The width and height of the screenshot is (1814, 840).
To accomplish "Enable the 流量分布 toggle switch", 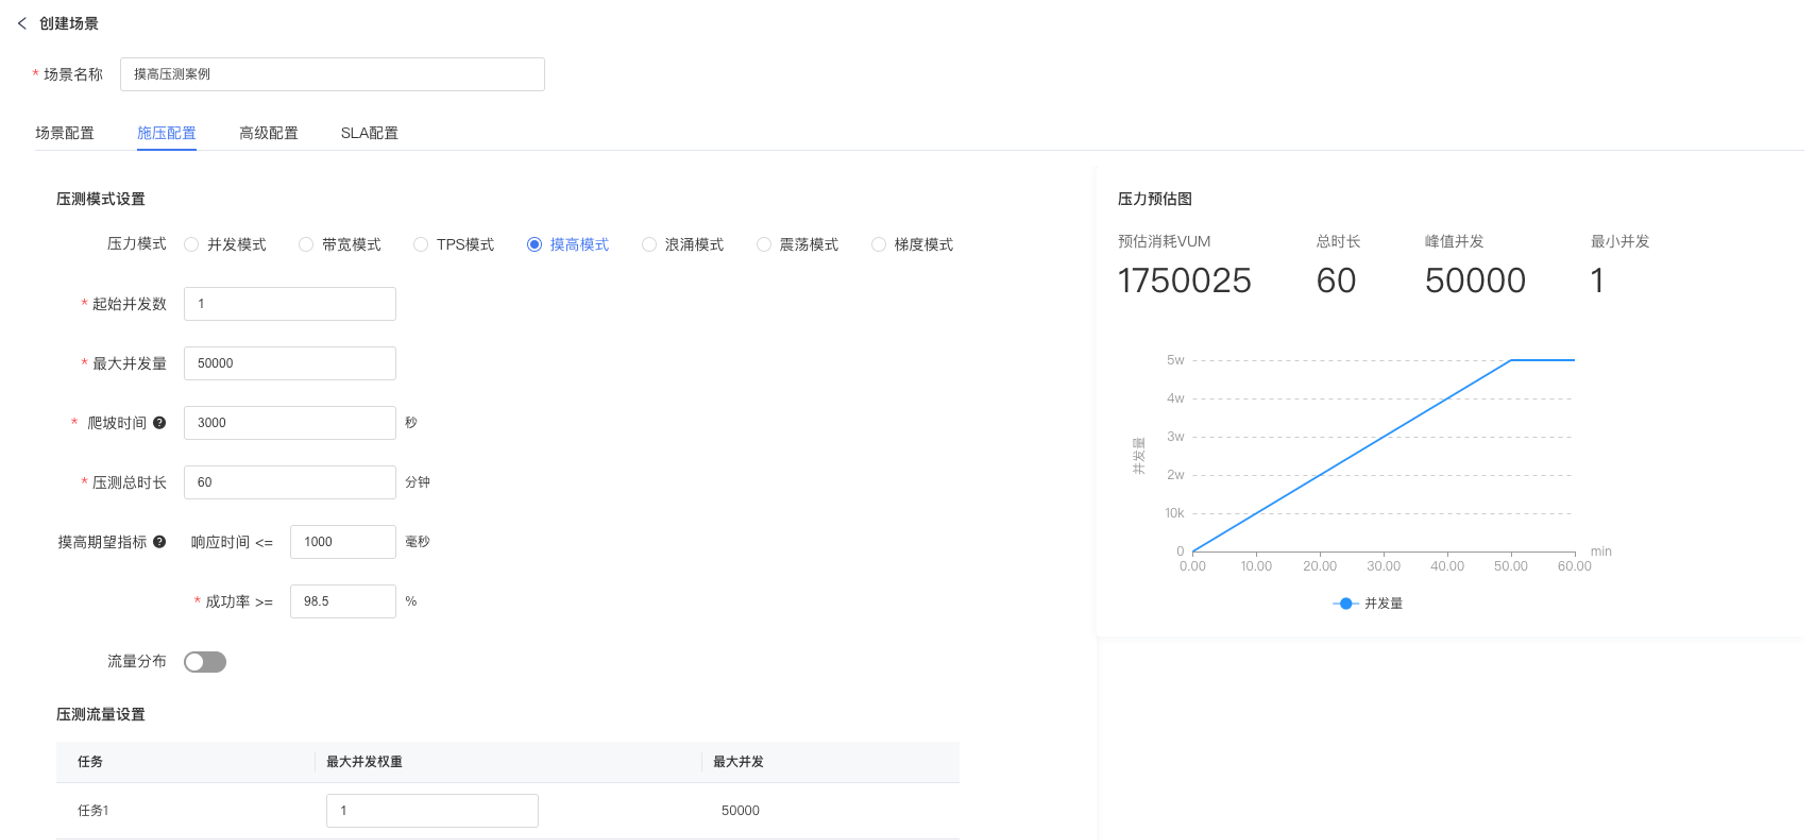I will tap(205, 662).
